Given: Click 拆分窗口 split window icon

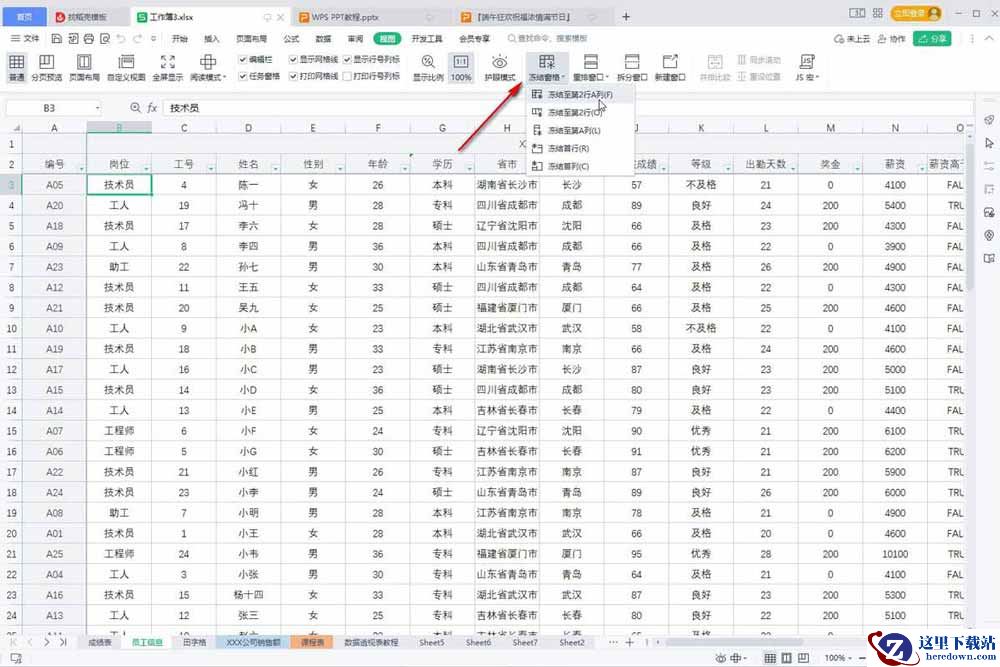Looking at the screenshot, I should (632, 68).
